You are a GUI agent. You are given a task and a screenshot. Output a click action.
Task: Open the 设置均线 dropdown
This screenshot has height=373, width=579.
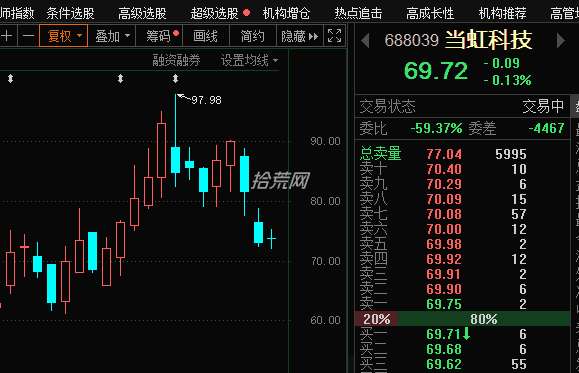[x=249, y=60]
